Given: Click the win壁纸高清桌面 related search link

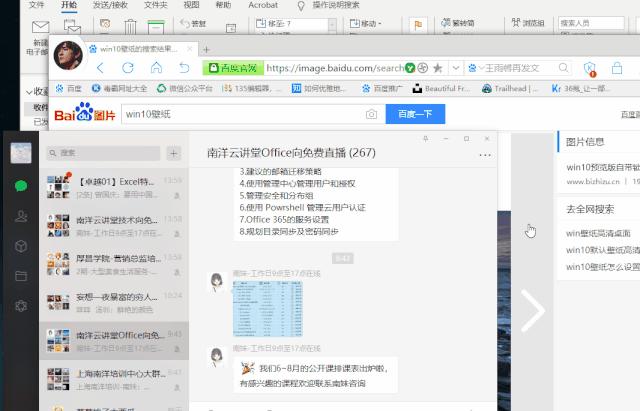Looking at the screenshot, I should point(598,233).
